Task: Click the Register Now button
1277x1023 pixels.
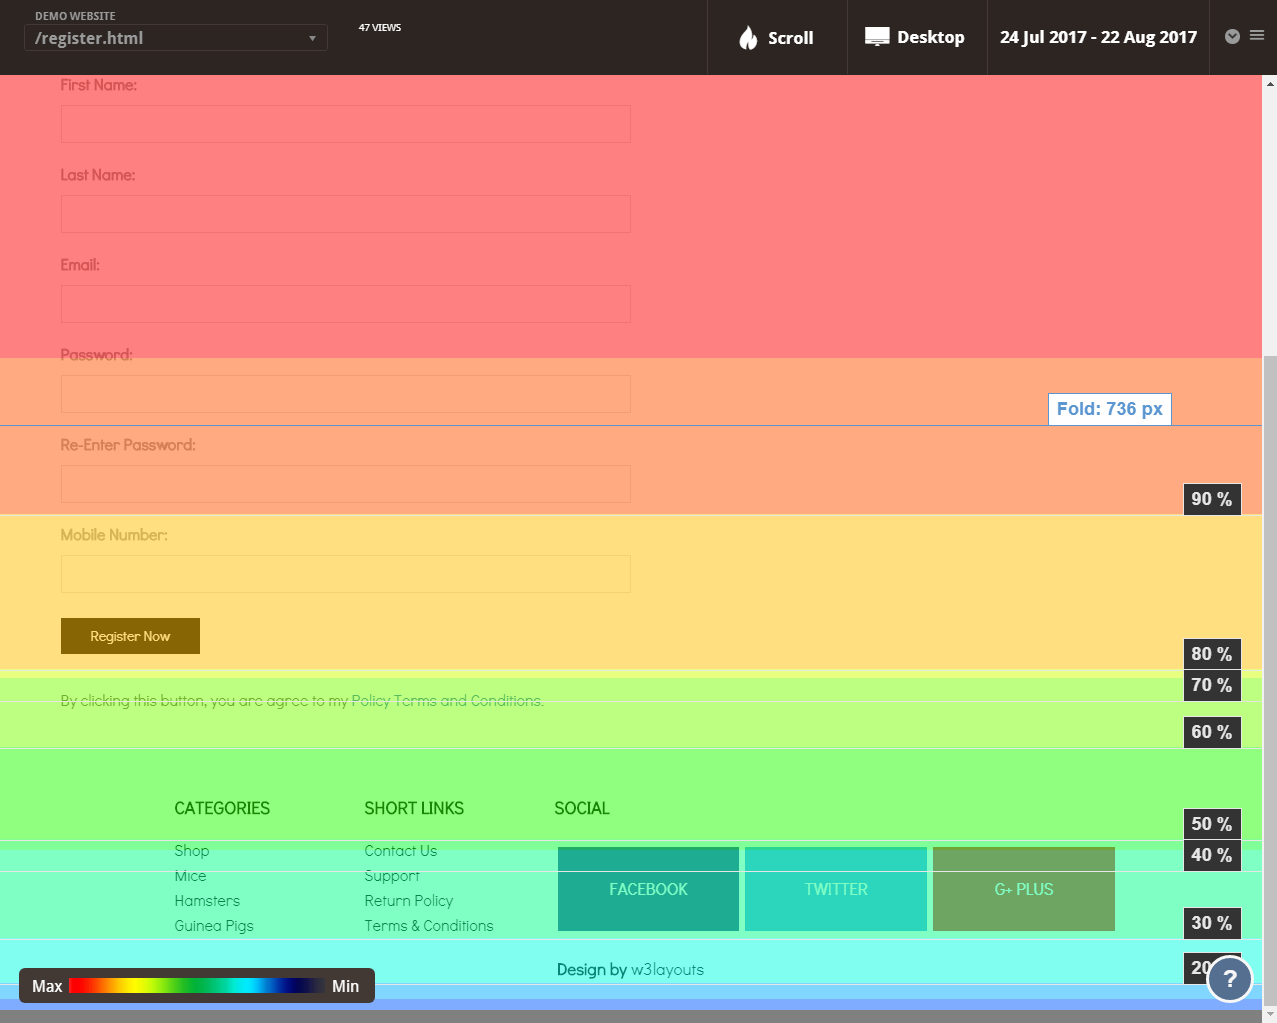Action: (130, 636)
